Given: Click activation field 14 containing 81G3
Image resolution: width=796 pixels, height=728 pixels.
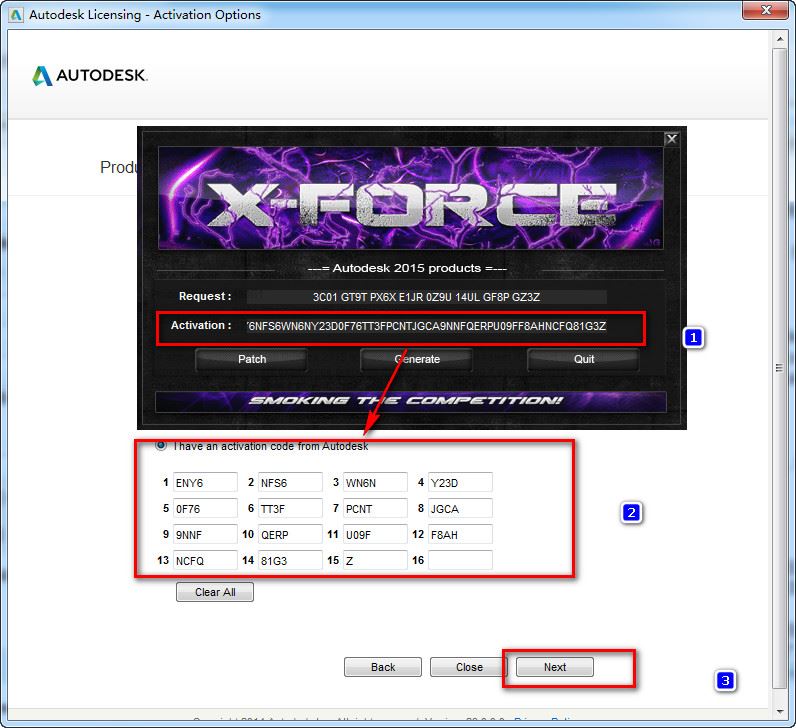Looking at the screenshot, I should pos(290,560).
